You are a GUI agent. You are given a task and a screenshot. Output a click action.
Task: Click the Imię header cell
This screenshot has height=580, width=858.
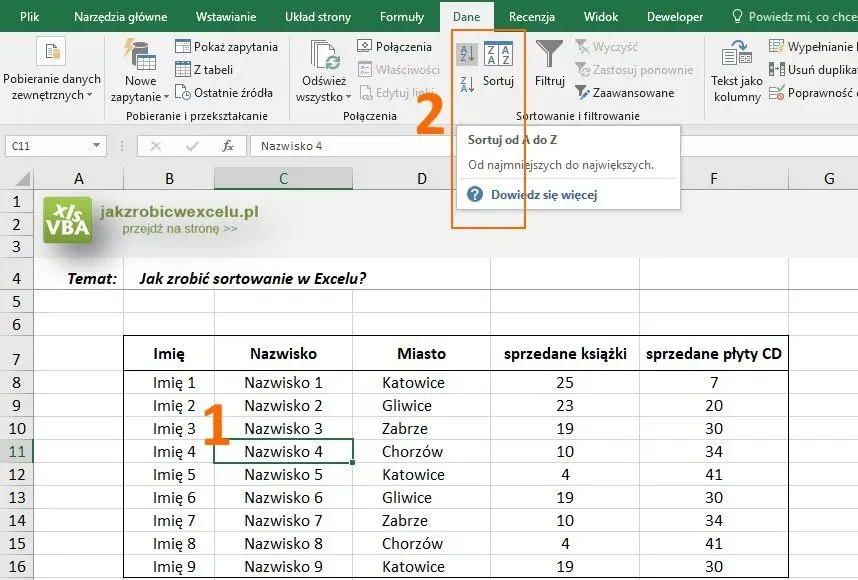[x=169, y=353]
